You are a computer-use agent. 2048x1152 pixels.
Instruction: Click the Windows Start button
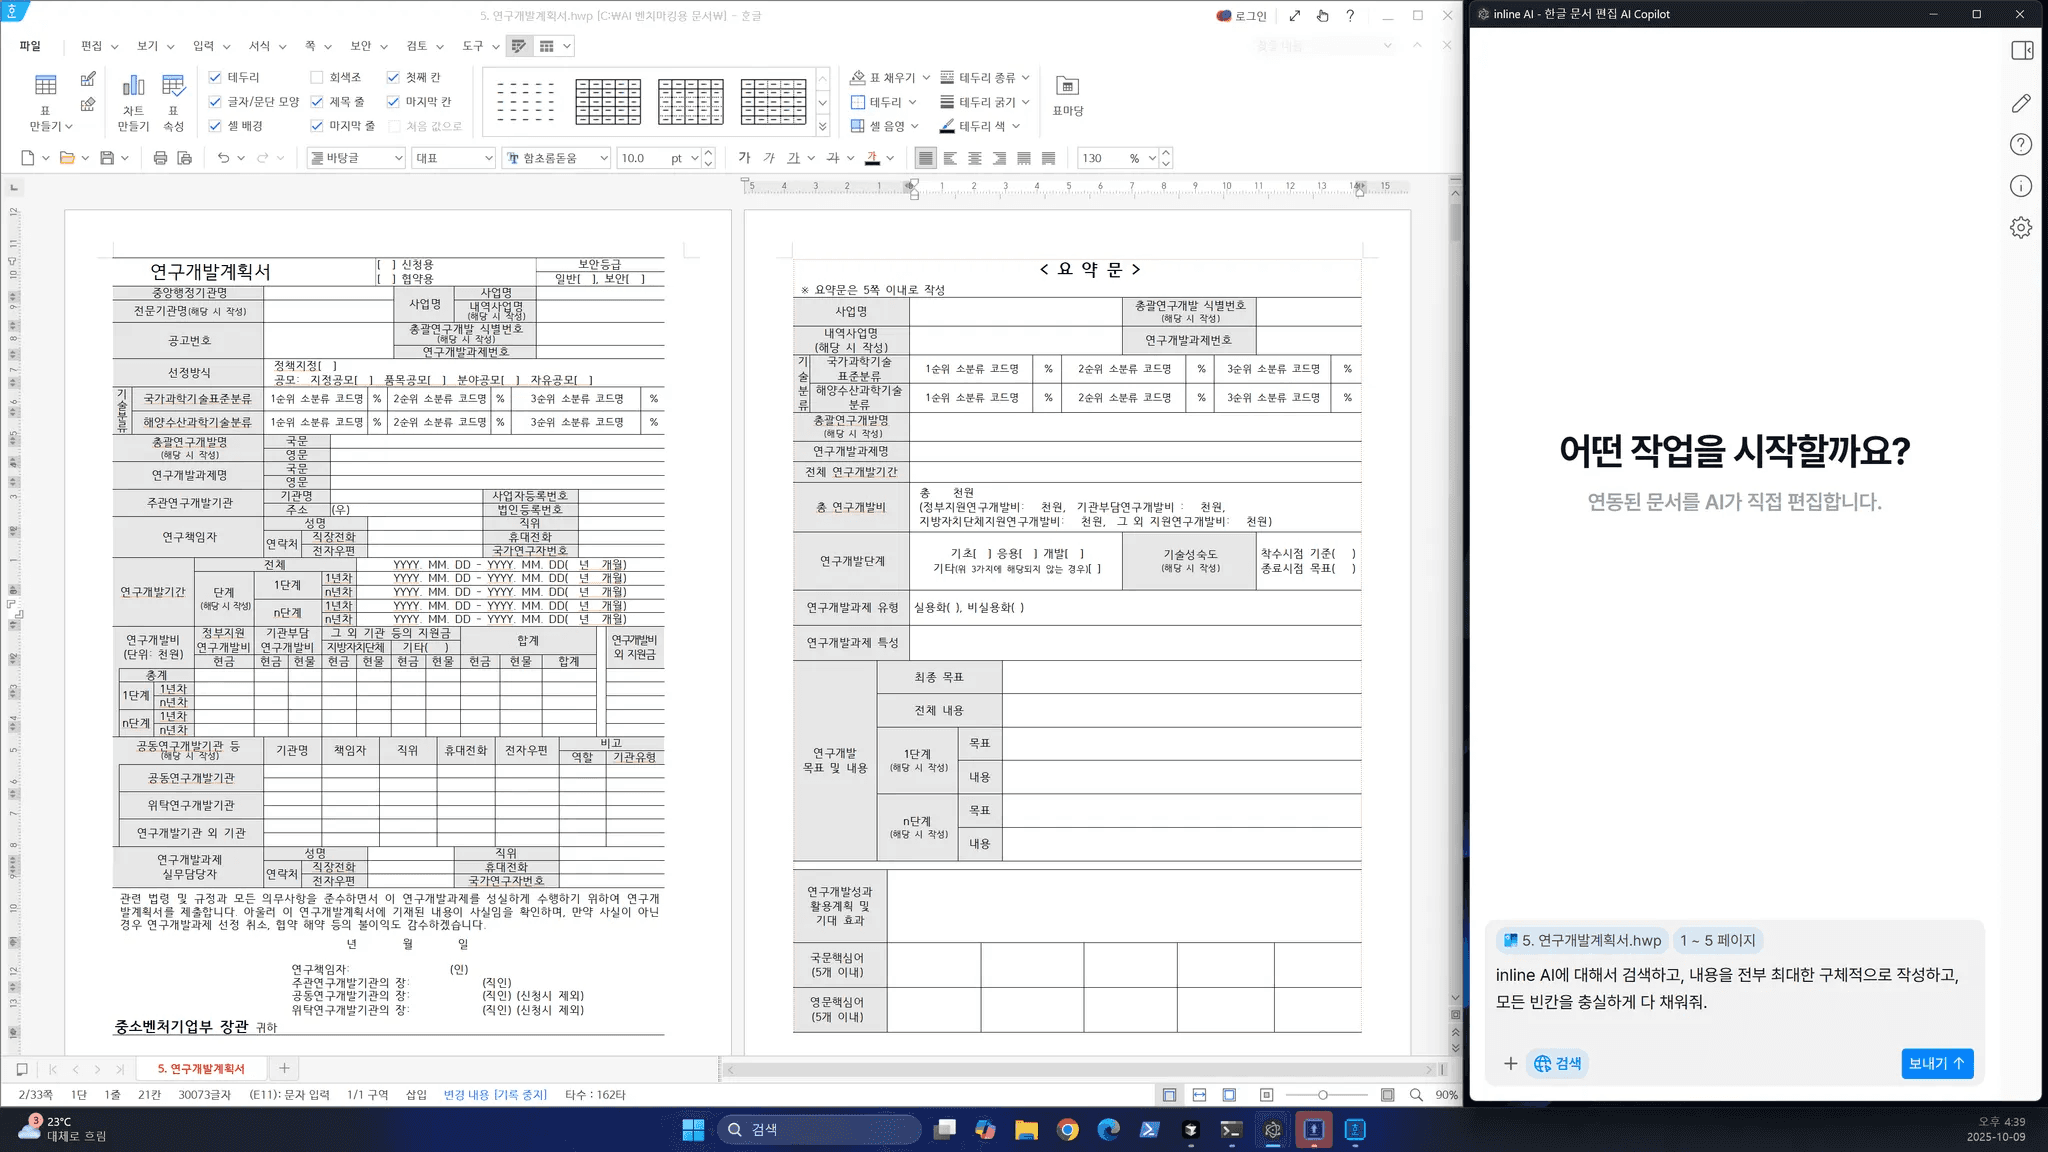pyautogui.click(x=693, y=1130)
